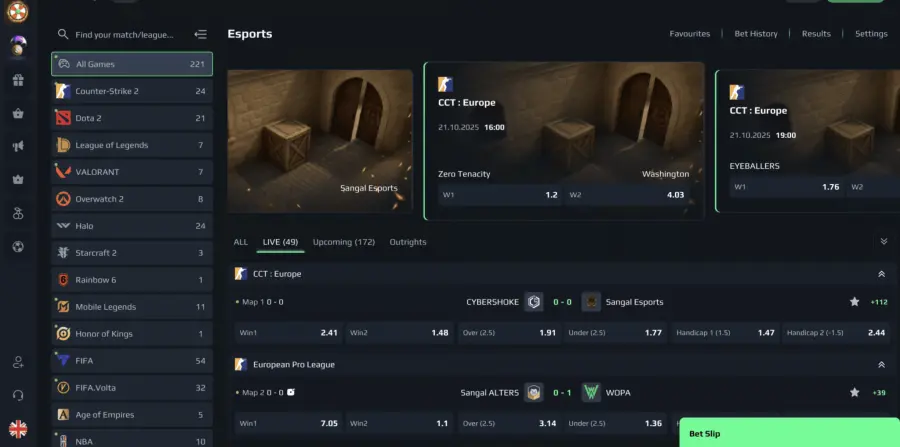Image resolution: width=900 pixels, height=447 pixels.
Task: Open the Bet History link
Action: (756, 34)
